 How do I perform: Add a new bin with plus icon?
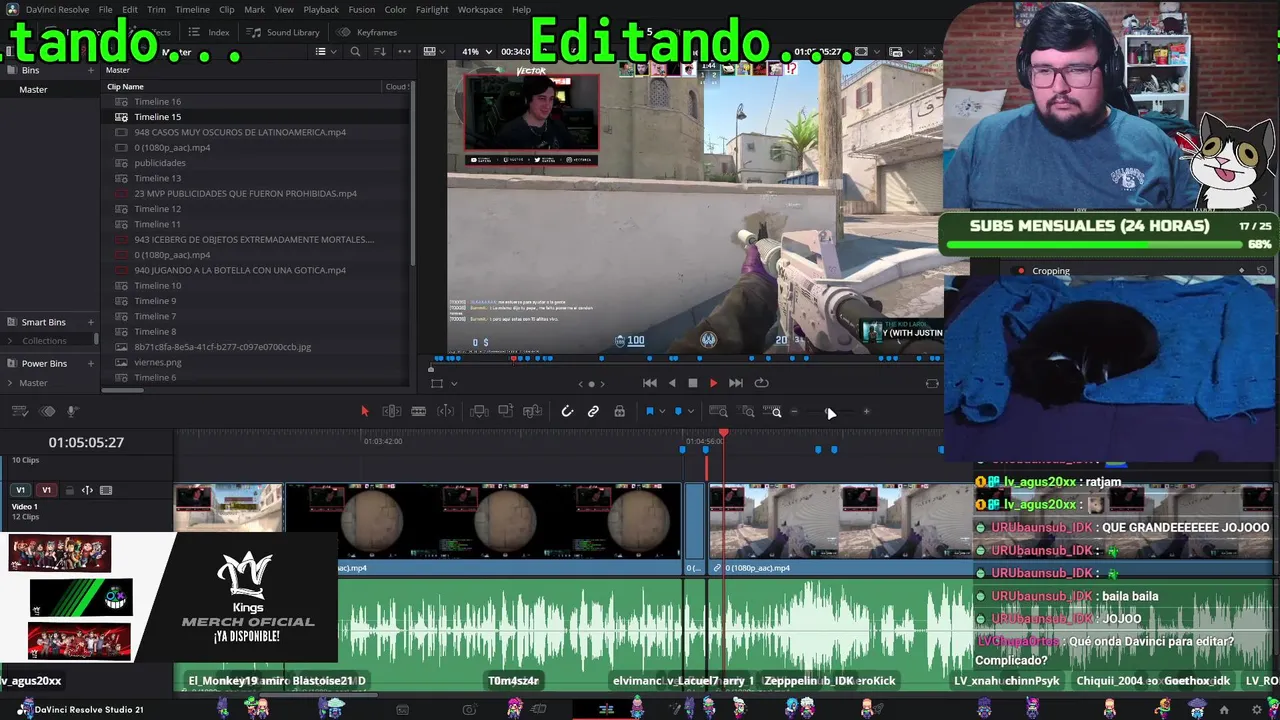tap(91, 70)
